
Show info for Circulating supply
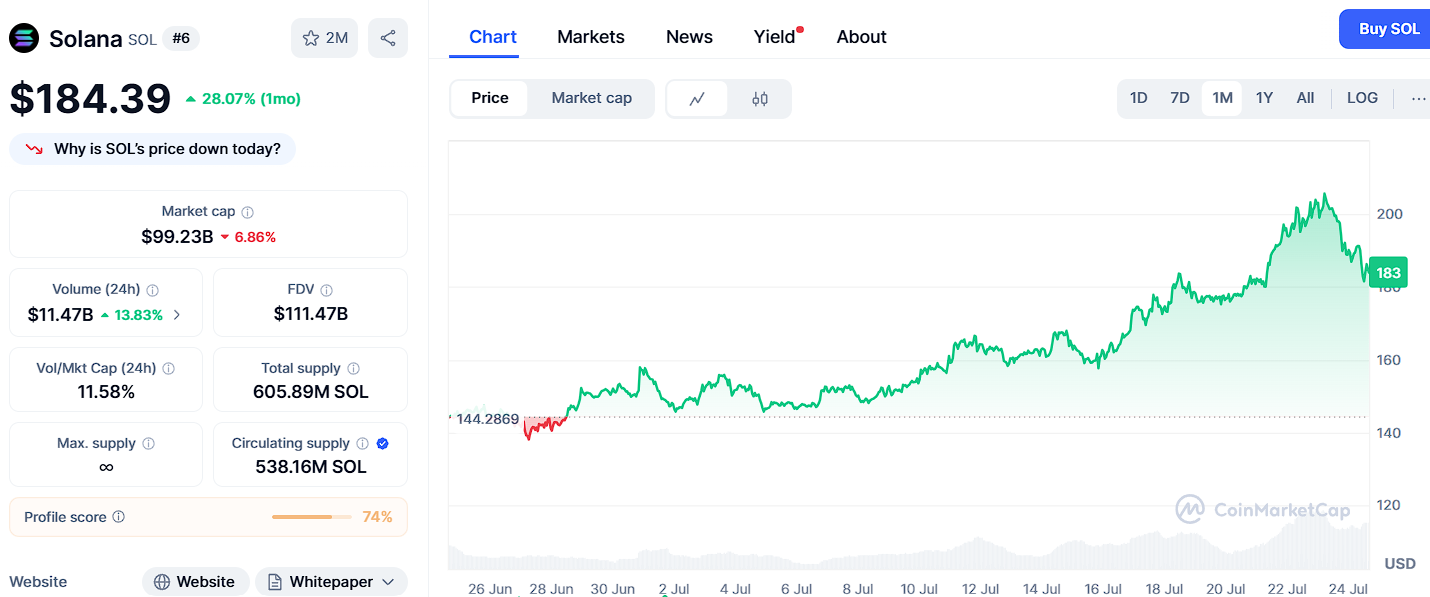point(362,443)
